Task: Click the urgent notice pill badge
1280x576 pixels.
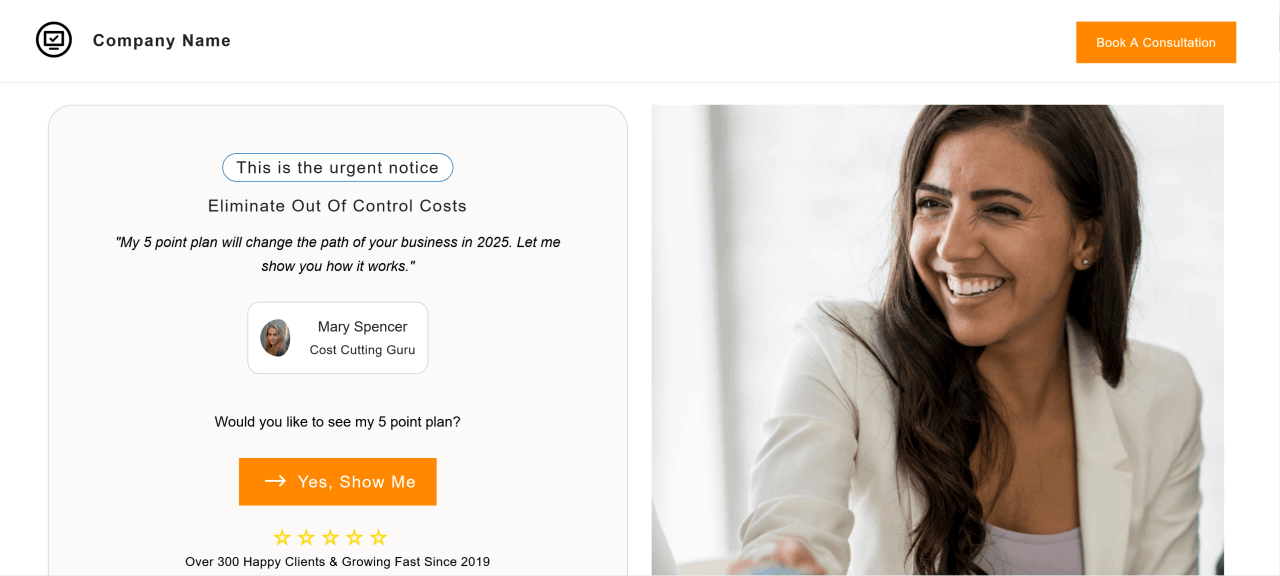Action: click(338, 168)
